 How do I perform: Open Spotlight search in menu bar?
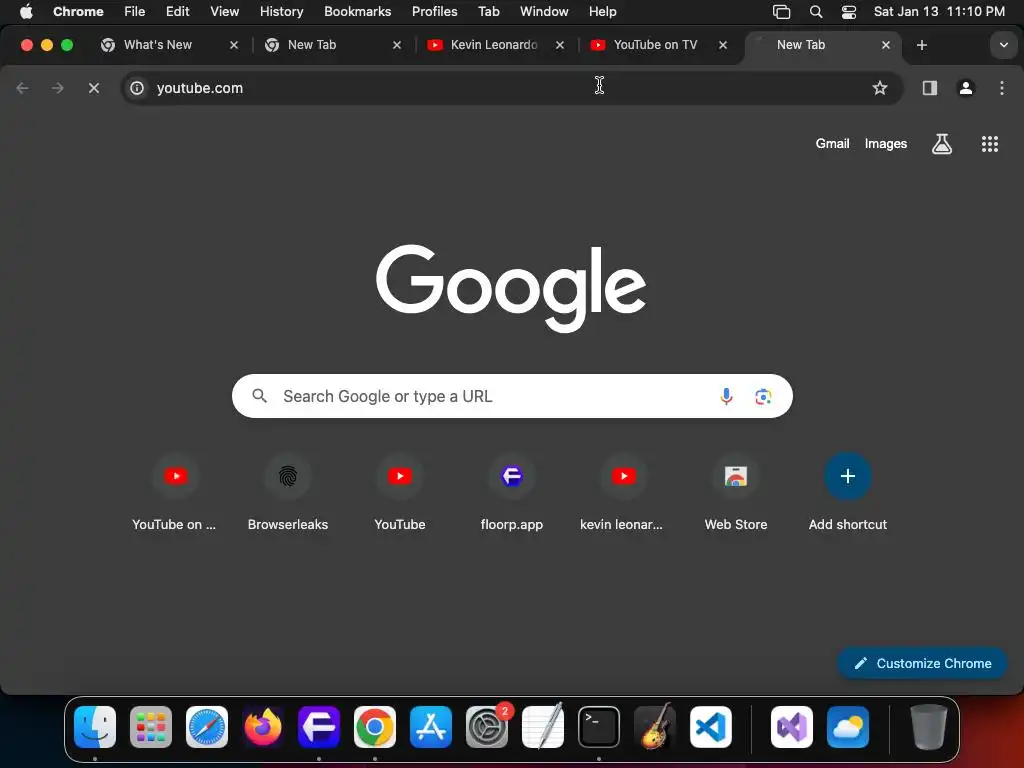tap(816, 11)
